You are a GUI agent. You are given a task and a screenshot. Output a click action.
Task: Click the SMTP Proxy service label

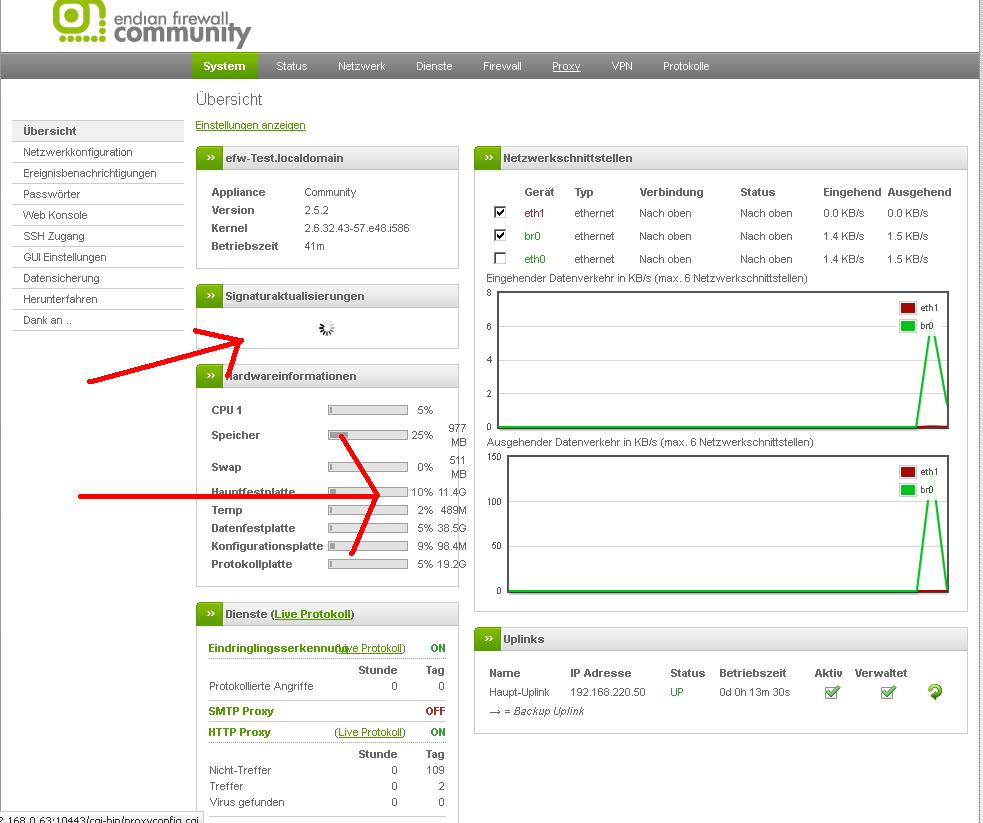[x=241, y=711]
